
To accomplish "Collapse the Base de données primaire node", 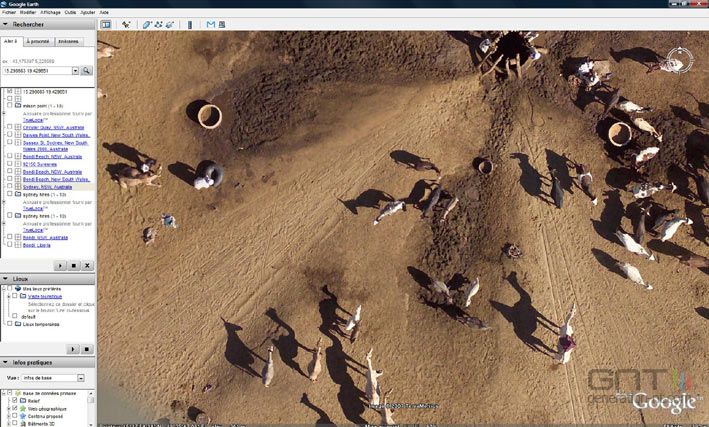I will (x=4, y=394).
